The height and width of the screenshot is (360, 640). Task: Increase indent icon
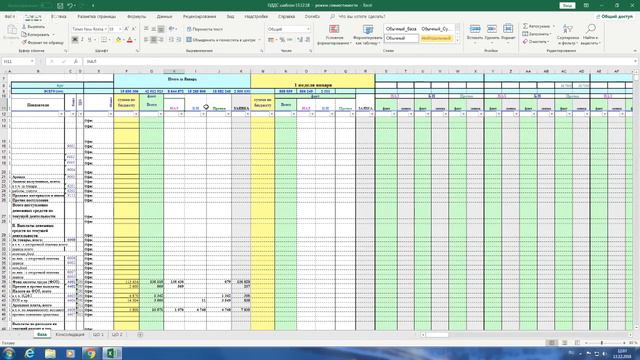point(178,40)
